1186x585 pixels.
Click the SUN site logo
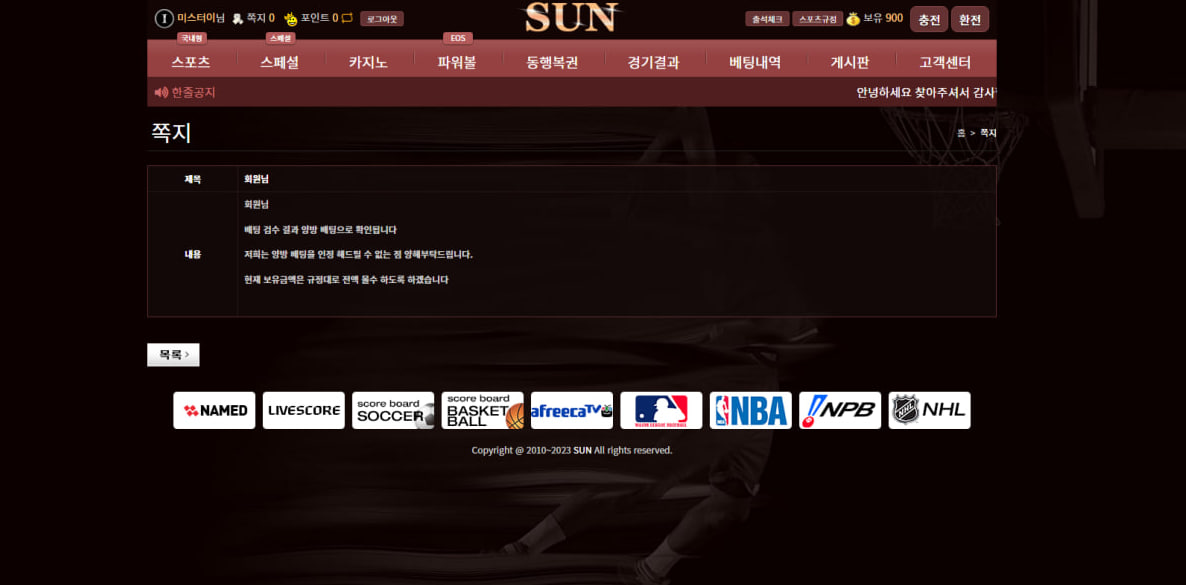tap(571, 17)
